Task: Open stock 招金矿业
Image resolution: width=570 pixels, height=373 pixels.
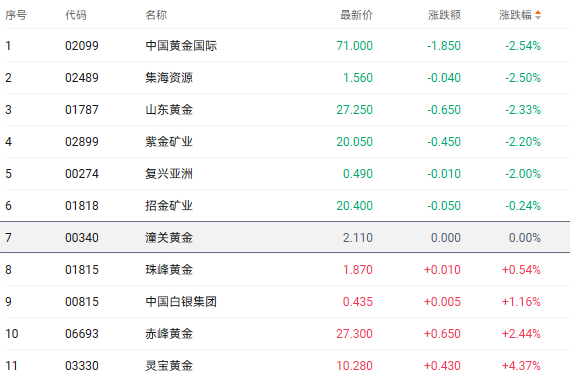Action: click(169, 205)
